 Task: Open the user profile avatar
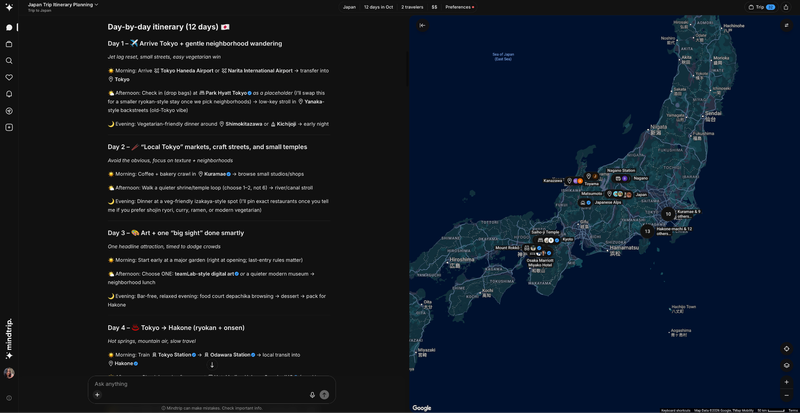(x=9, y=373)
